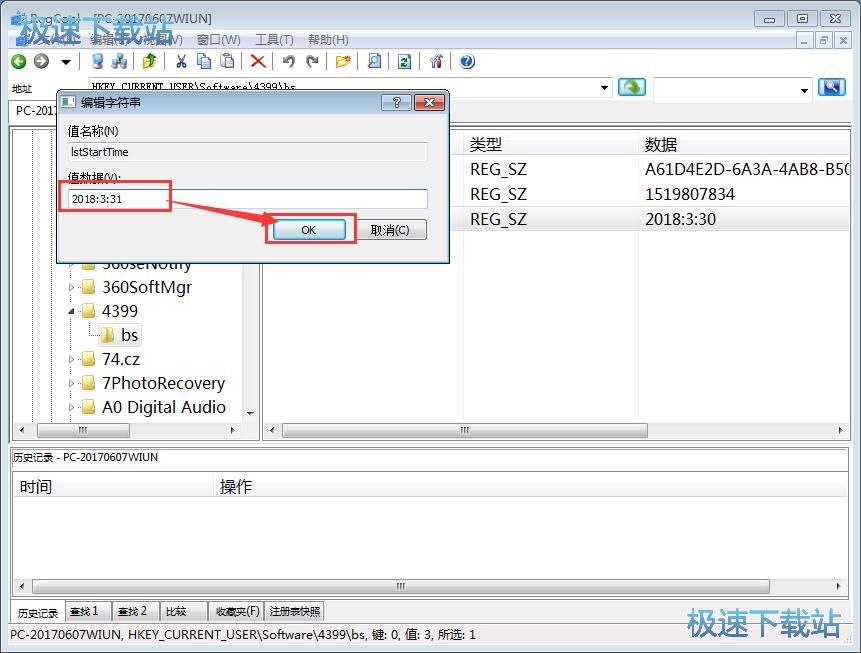This screenshot has width=861, height=653.
Task: Open the 帮助(H) menu
Action: click(x=328, y=40)
